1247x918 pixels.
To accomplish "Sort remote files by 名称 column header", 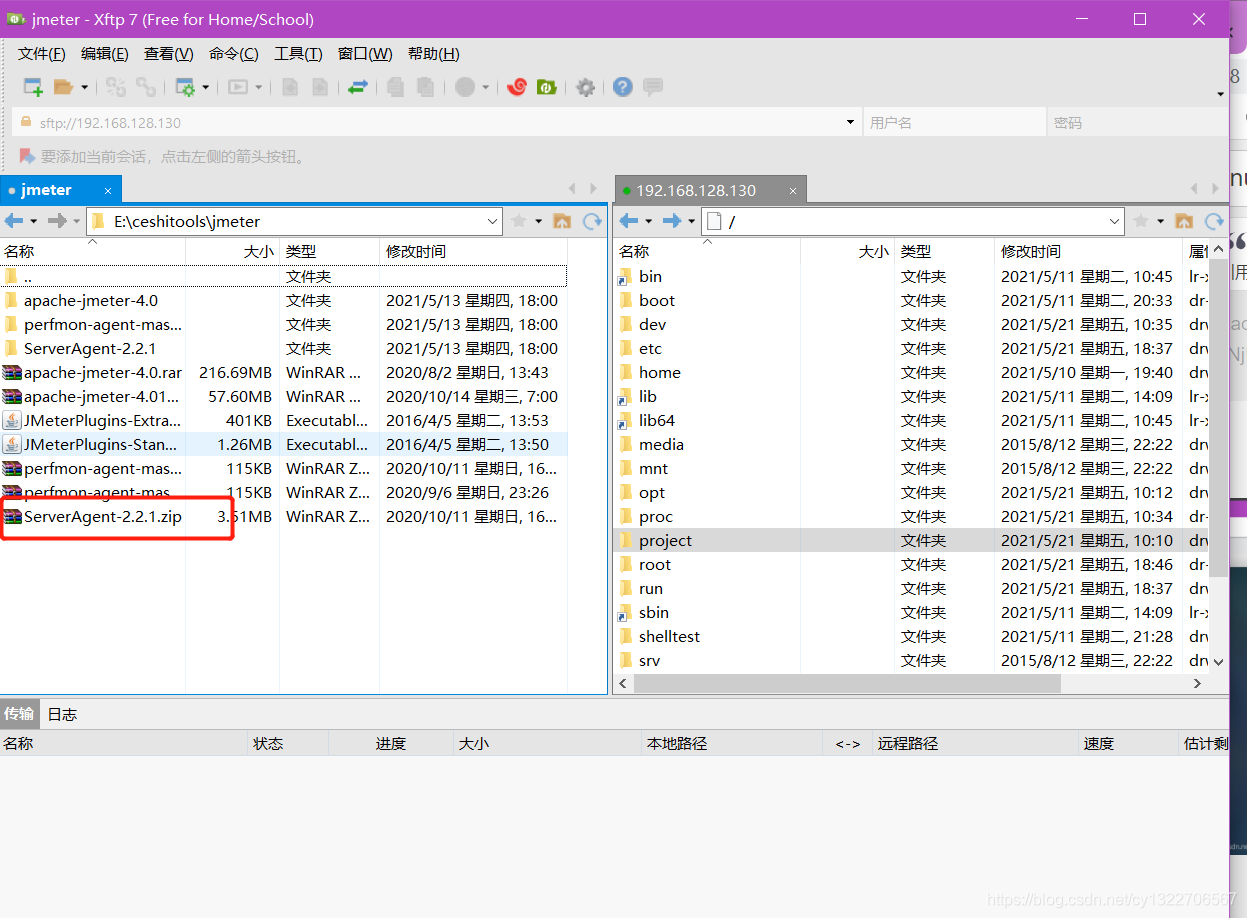I will click(x=707, y=251).
